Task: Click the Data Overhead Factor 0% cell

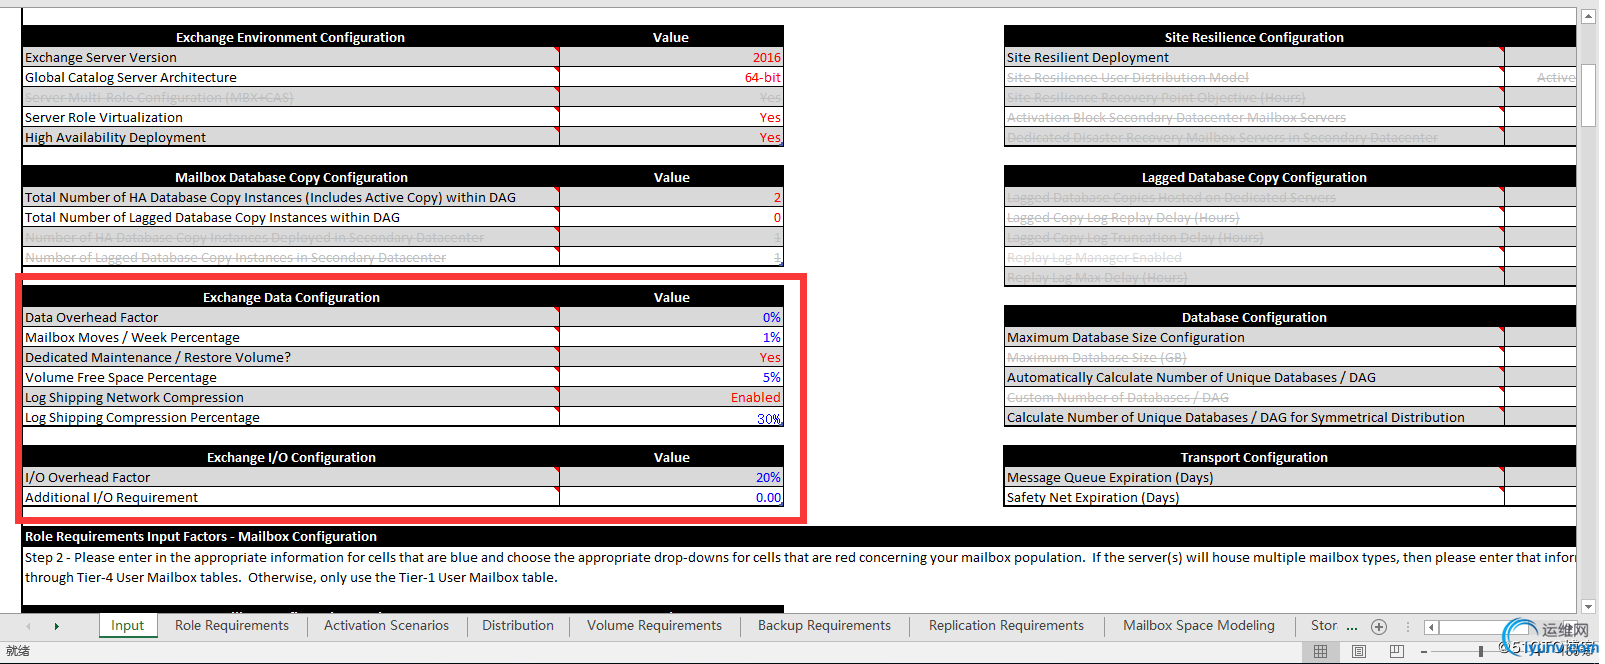Action: [x=671, y=317]
